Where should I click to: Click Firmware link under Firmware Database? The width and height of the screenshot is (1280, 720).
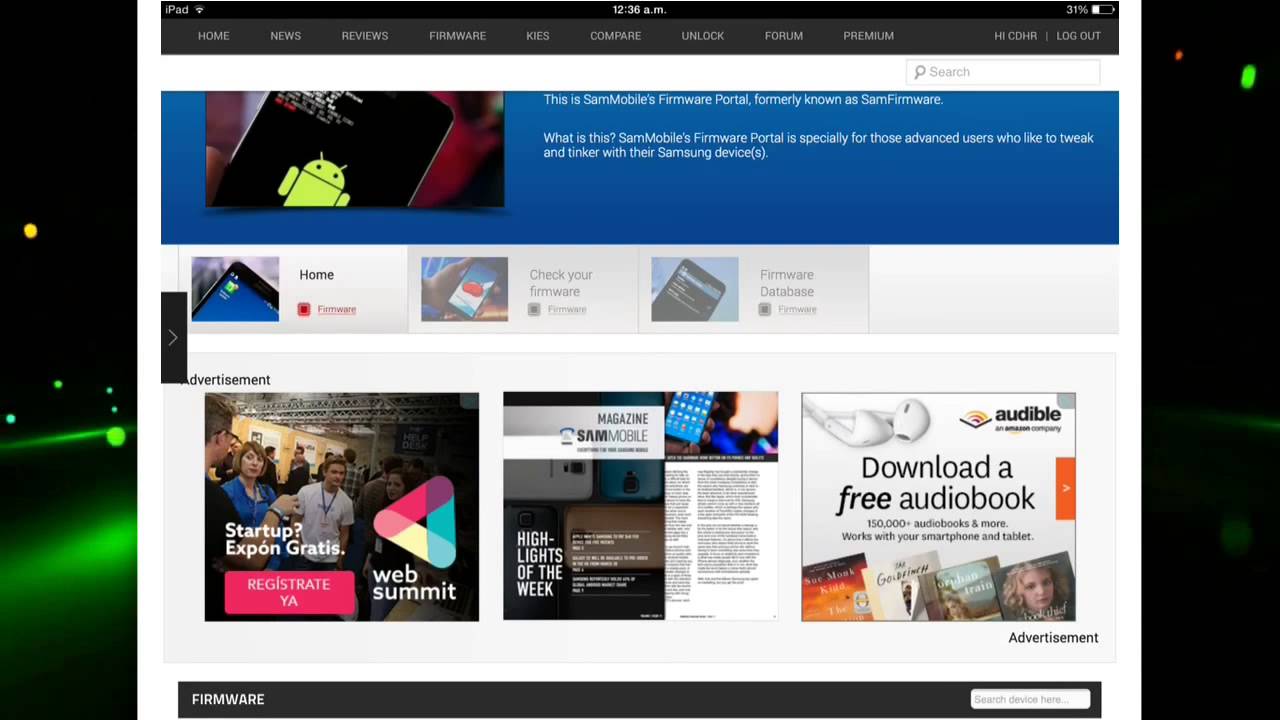797,310
